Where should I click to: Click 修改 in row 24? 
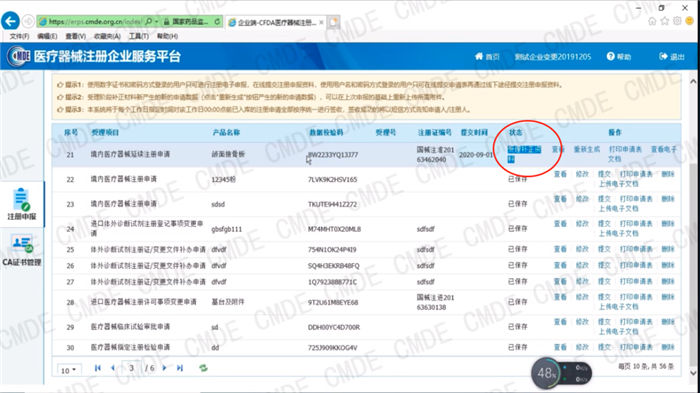pos(582,224)
